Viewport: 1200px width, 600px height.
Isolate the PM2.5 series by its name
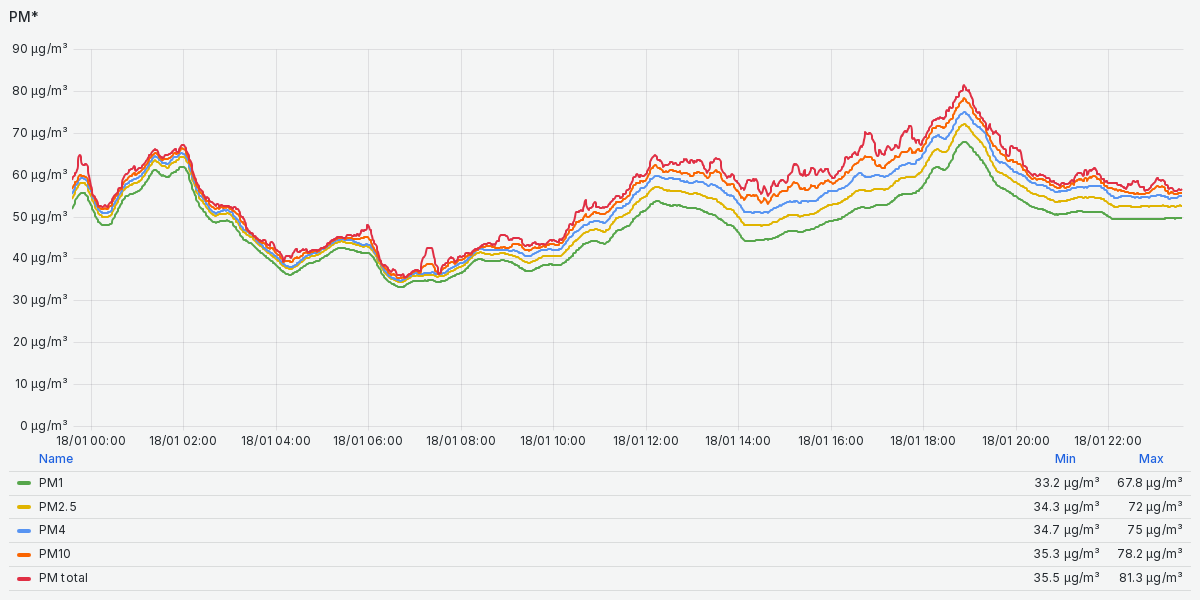tap(57, 507)
